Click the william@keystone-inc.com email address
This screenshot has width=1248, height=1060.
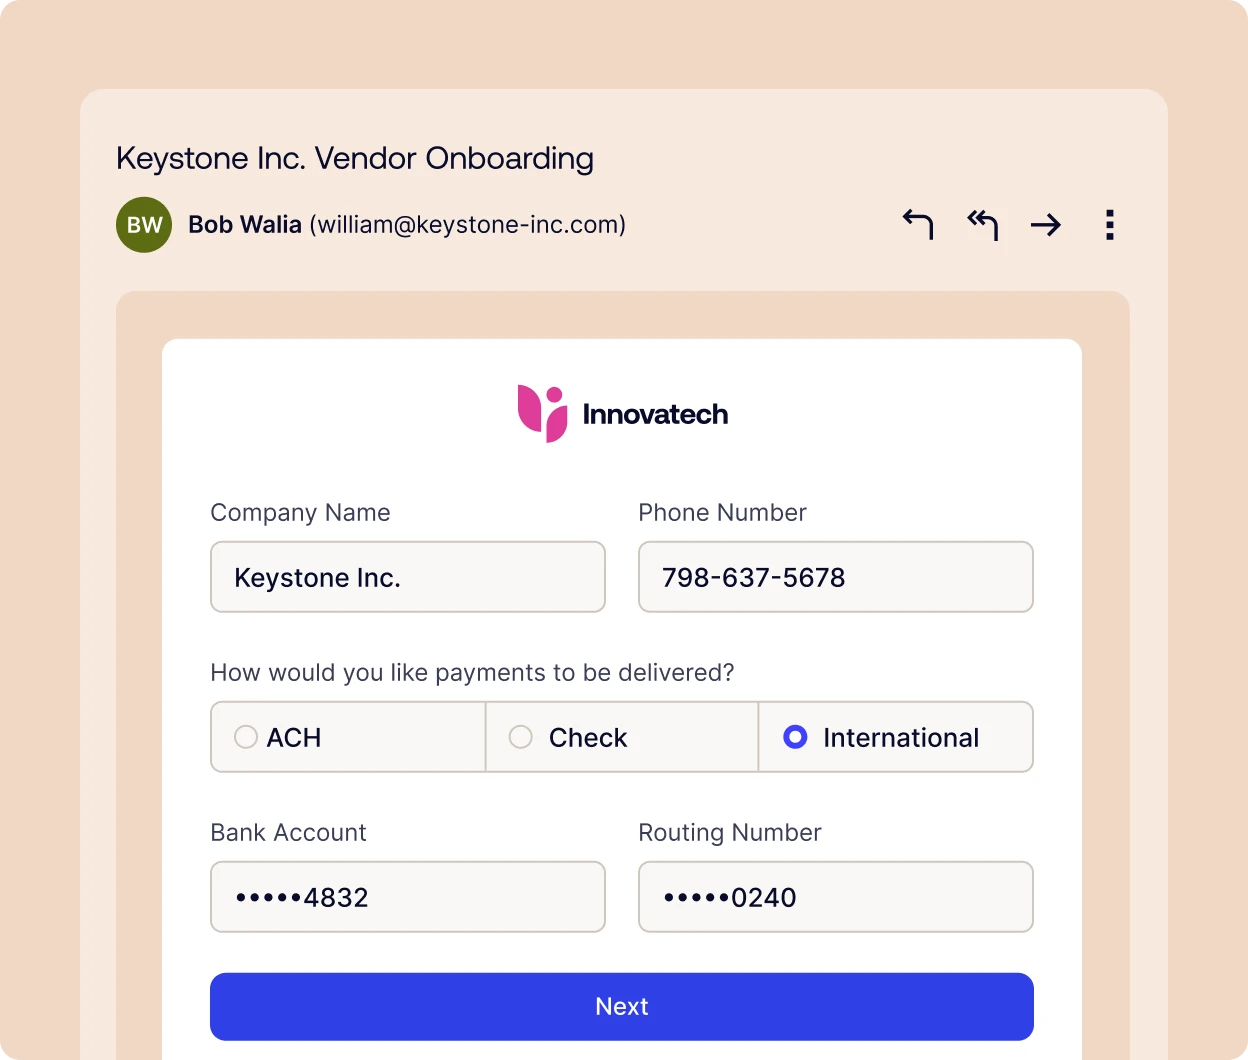click(x=468, y=225)
